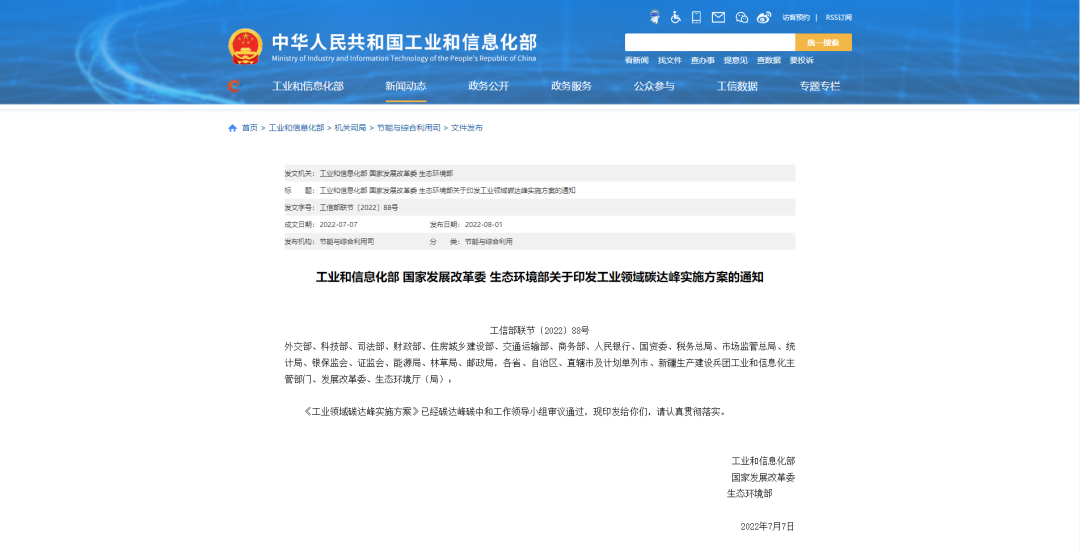
Task: Open the wheelchair accessibility icon
Action: (676, 17)
